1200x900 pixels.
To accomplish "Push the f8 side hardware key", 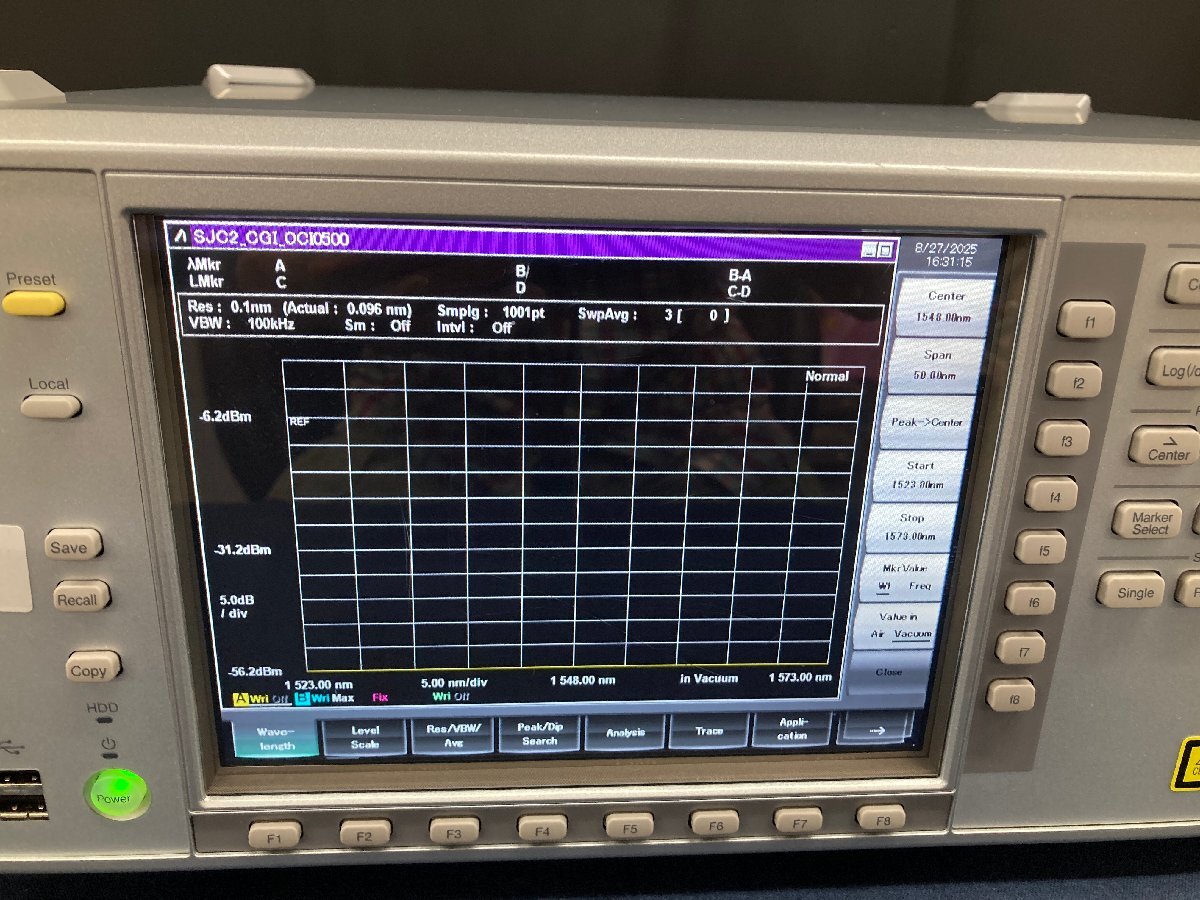I will (x=1011, y=695).
